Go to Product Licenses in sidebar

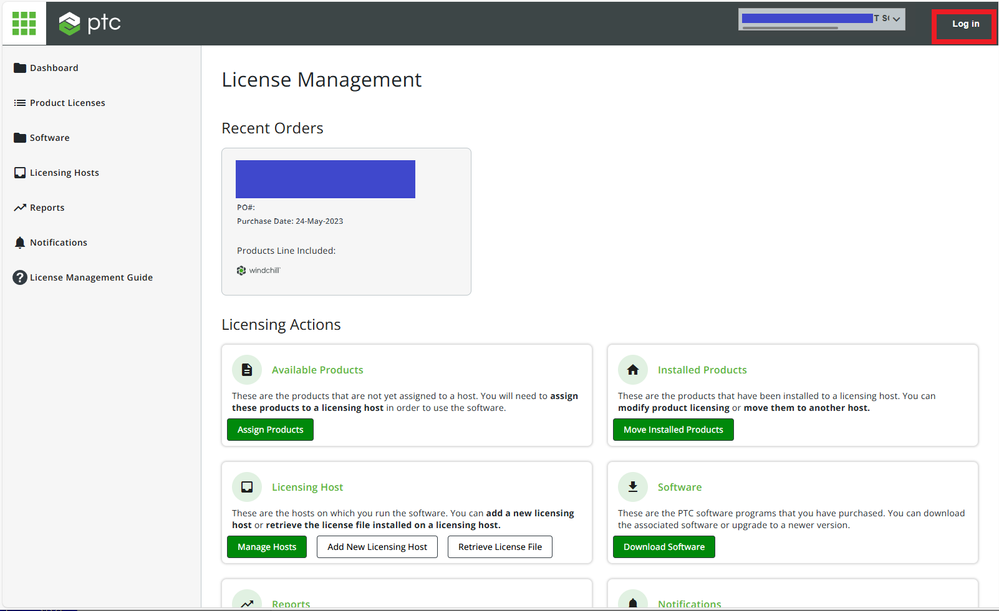point(67,103)
